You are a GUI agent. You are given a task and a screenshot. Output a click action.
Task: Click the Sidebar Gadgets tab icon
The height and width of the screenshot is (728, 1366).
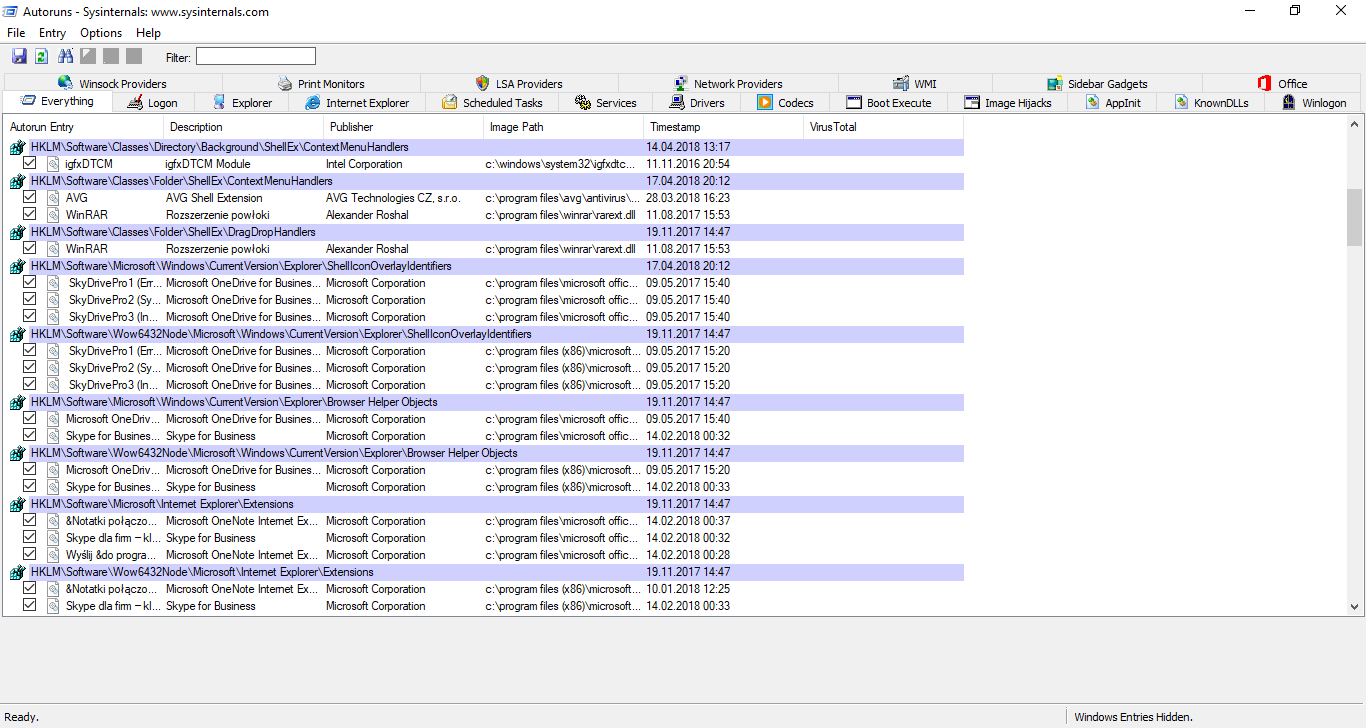[1055, 83]
